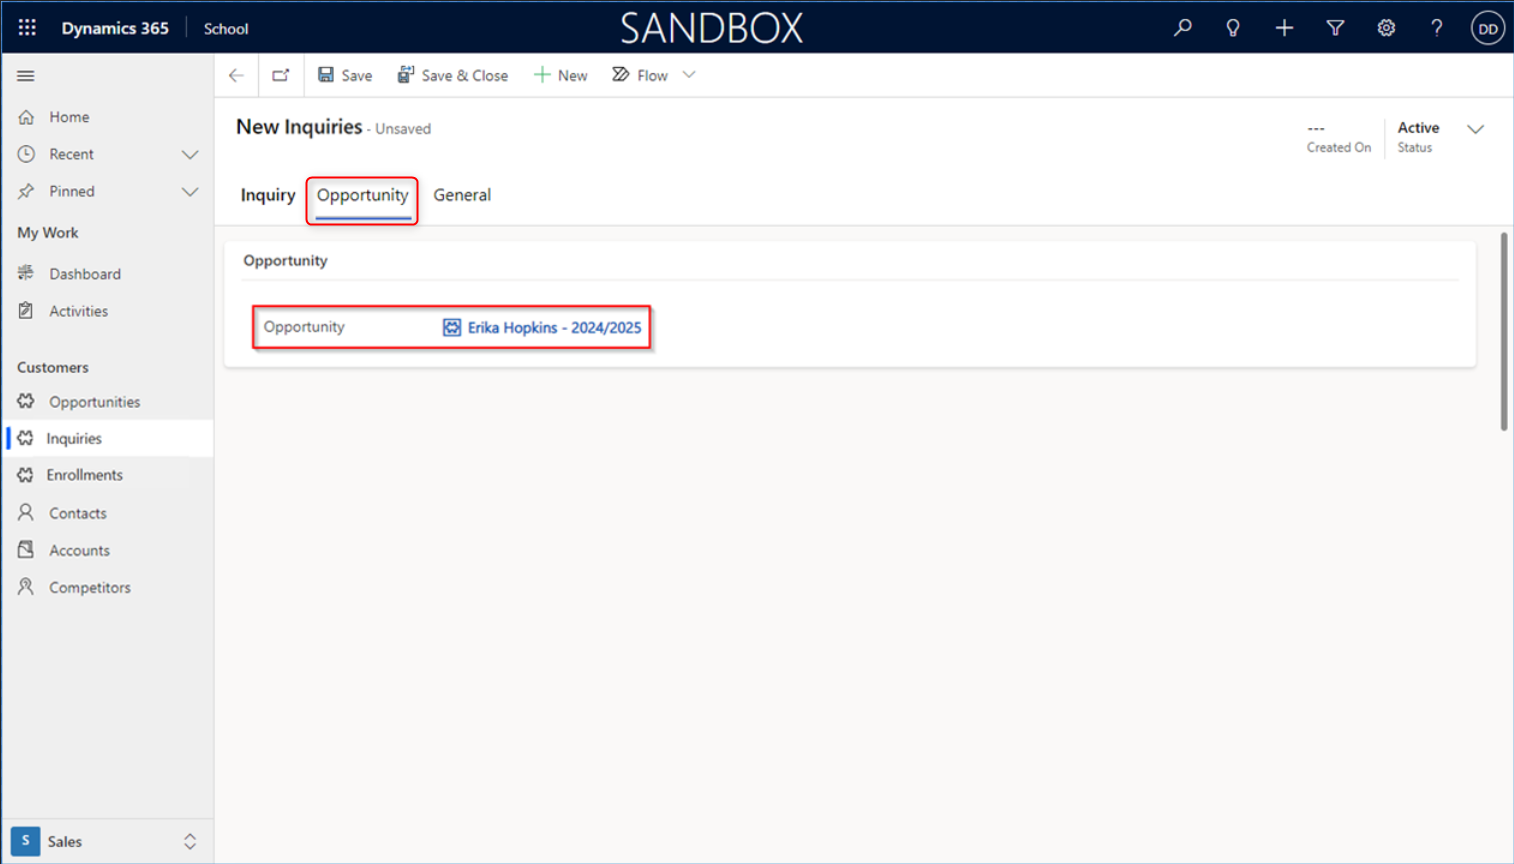Open the lightbulb assistant icon
Screen dimensions: 1514x864
coord(1233,28)
